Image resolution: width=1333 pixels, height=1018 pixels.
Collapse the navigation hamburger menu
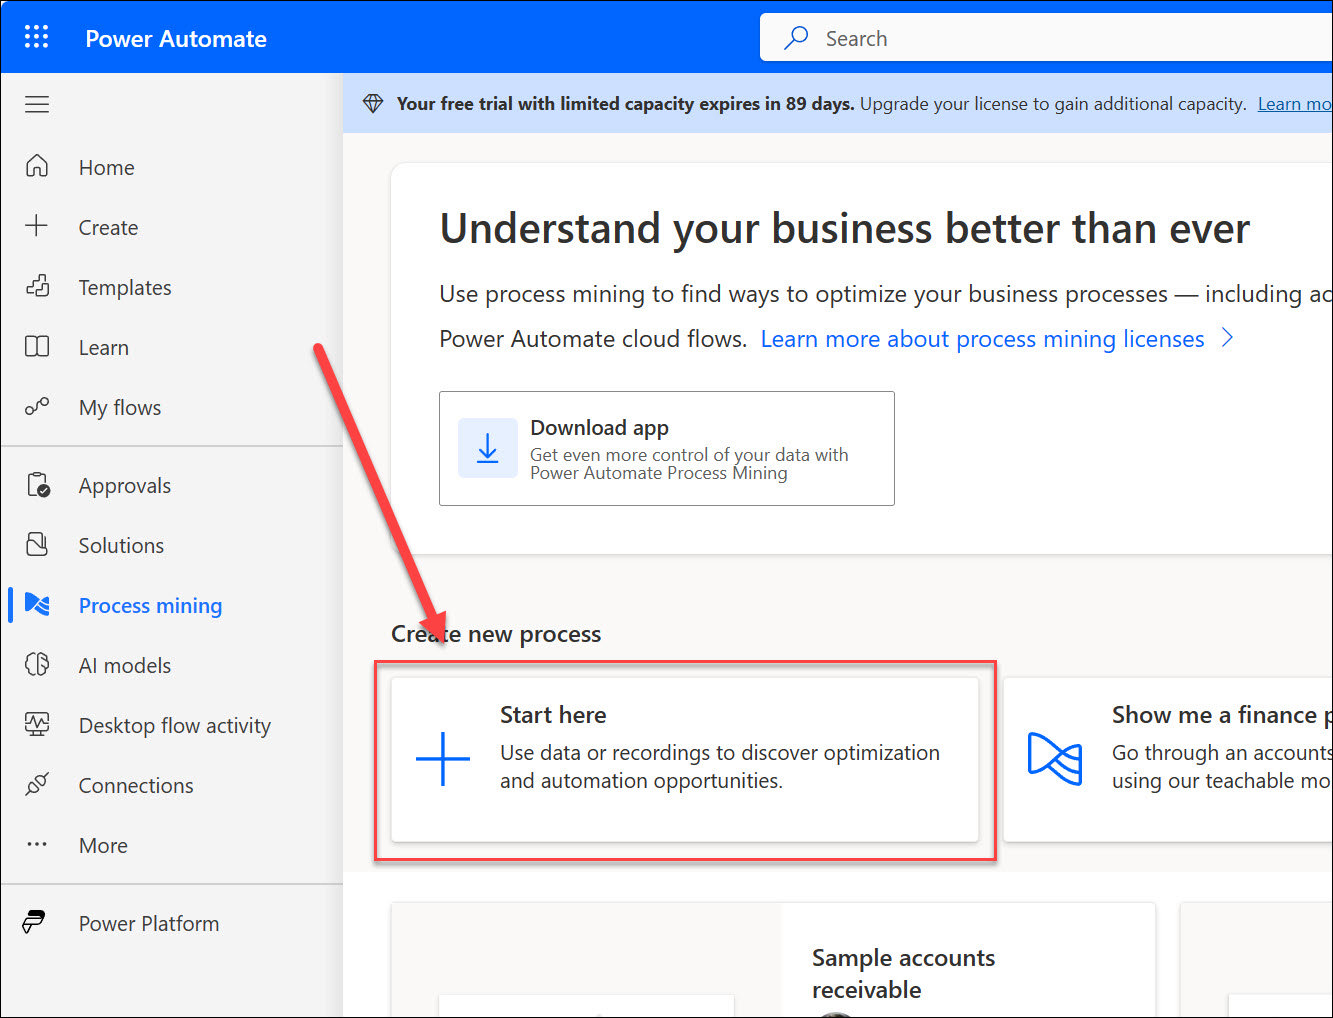coord(37,104)
